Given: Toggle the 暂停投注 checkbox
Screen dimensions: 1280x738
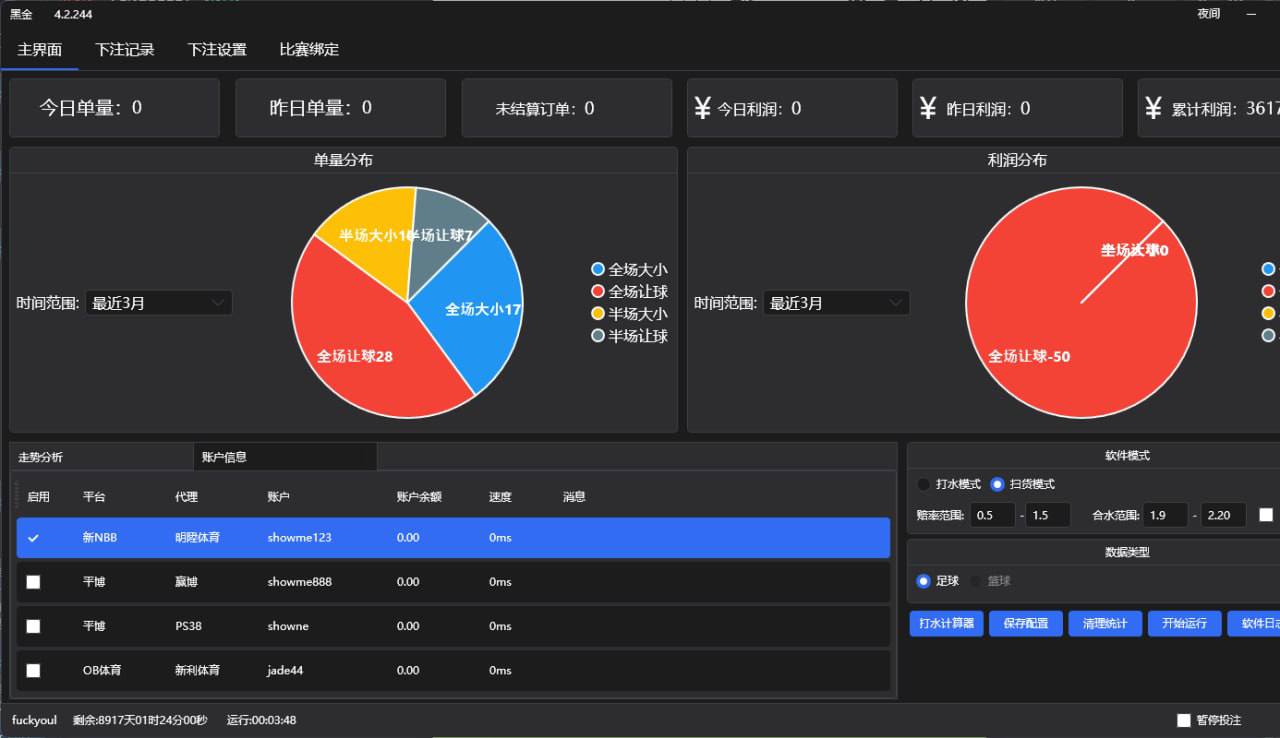Looking at the screenshot, I should click(x=1184, y=720).
